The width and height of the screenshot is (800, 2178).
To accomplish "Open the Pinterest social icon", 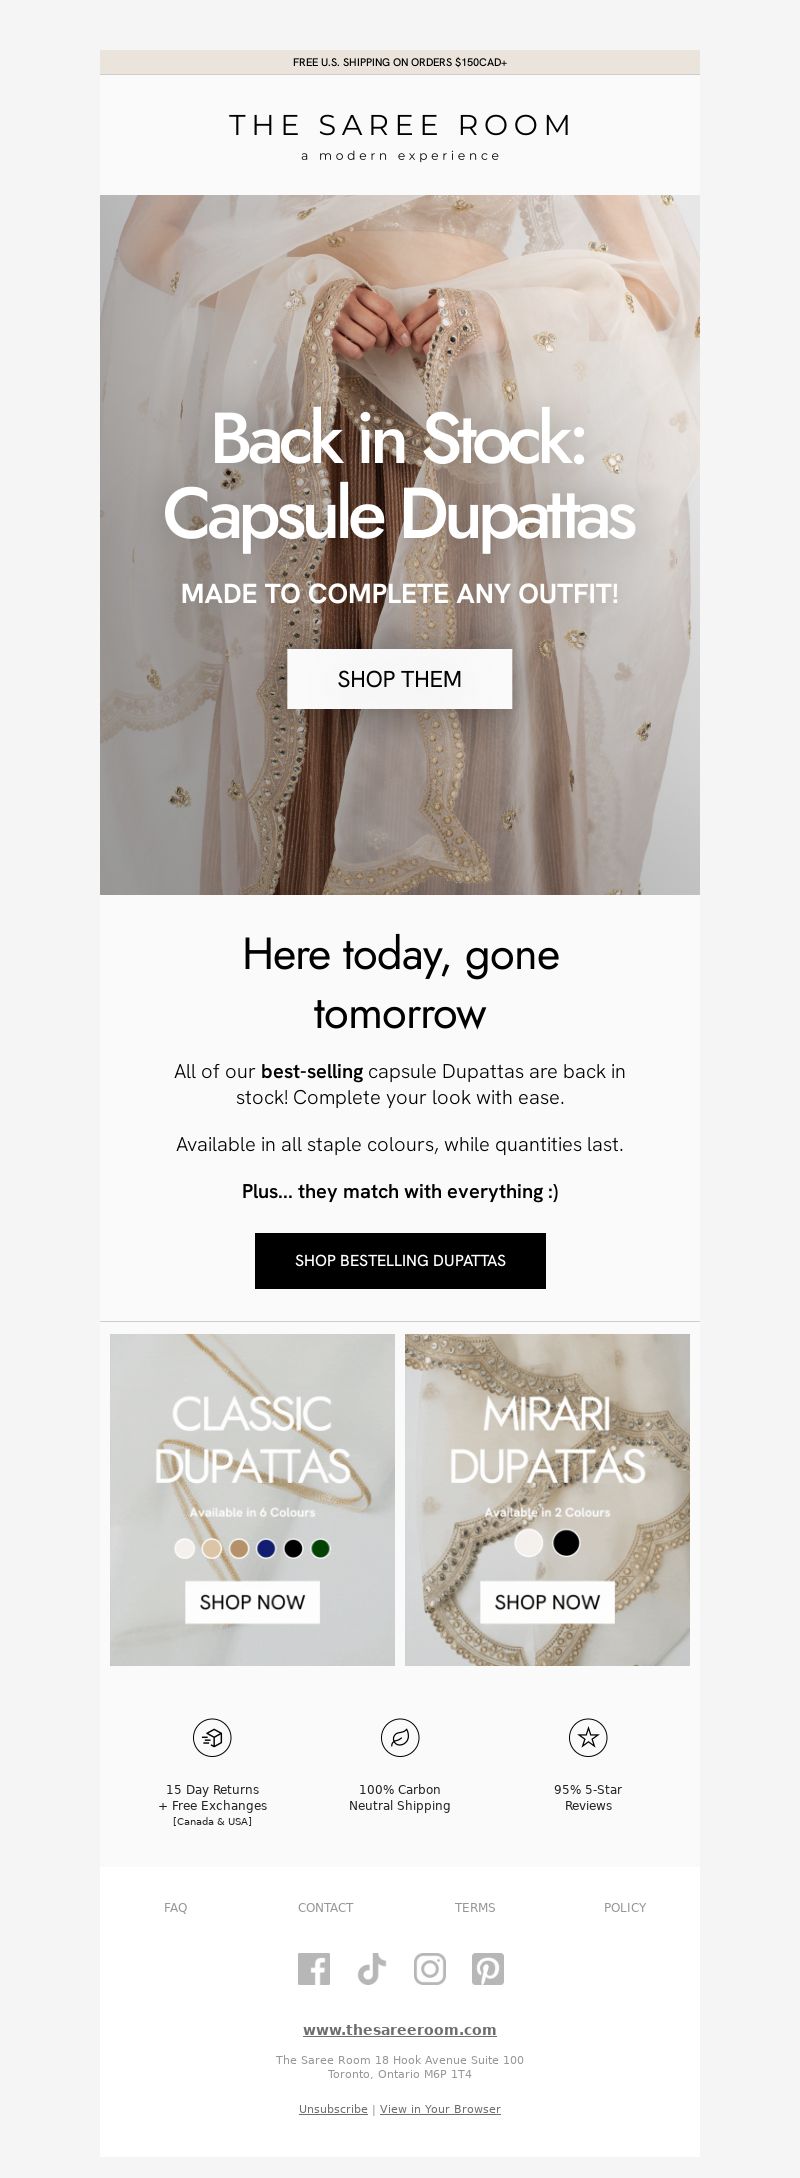I will pyautogui.click(x=488, y=1969).
